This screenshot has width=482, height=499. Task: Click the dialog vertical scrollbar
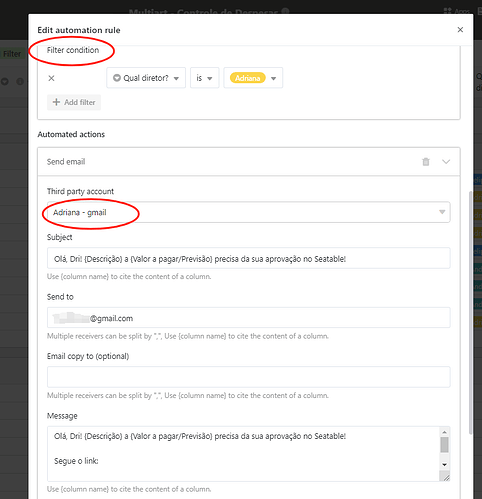click(x=470, y=313)
